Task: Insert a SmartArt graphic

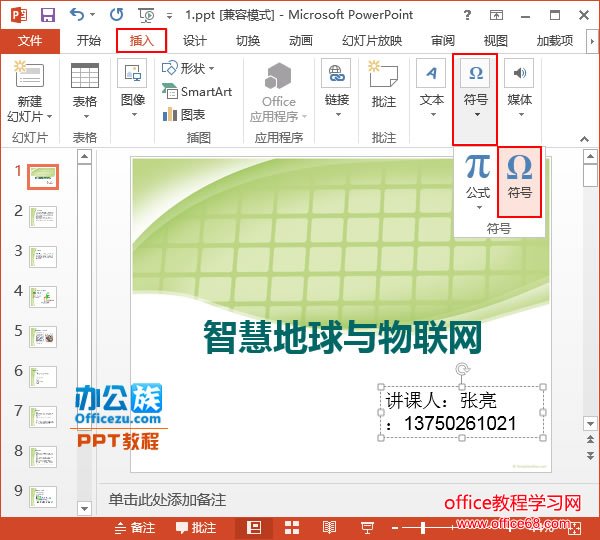Action: [197, 92]
